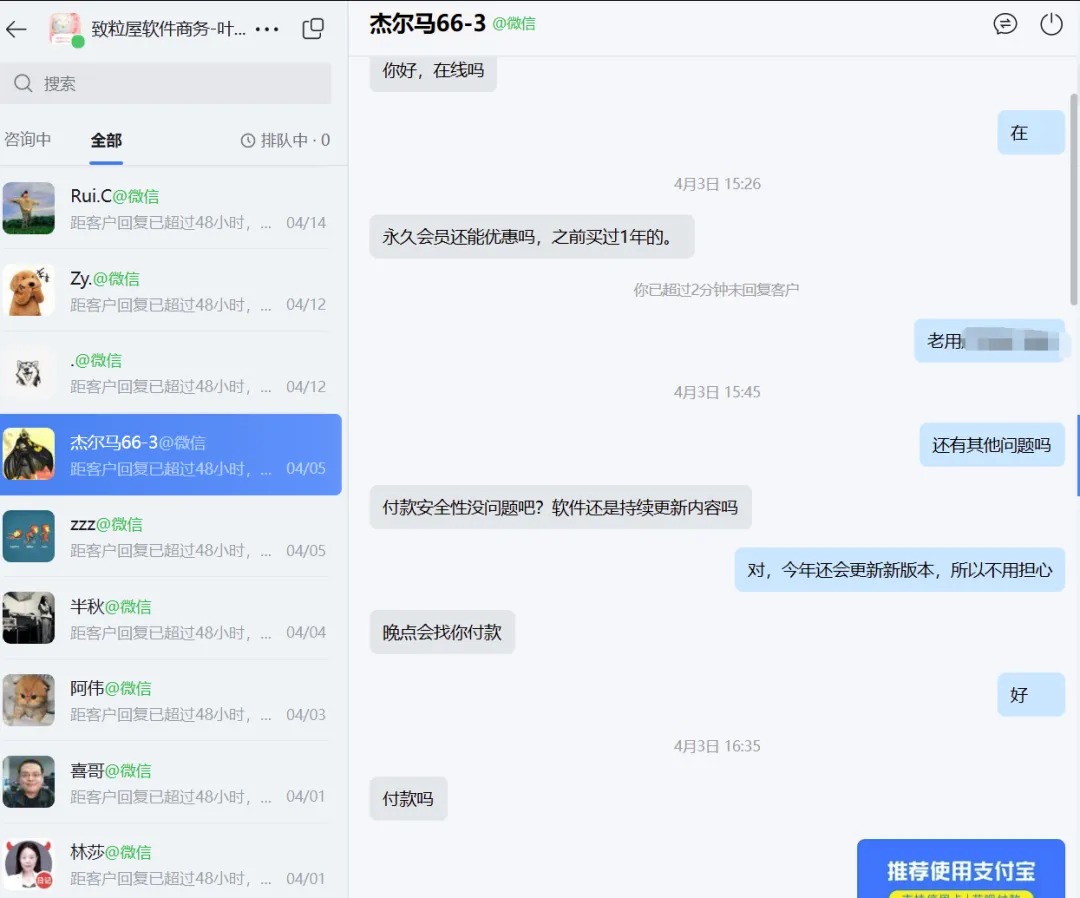Click the @微信 tag beside chat title
This screenshot has height=898, width=1080.
click(514, 24)
